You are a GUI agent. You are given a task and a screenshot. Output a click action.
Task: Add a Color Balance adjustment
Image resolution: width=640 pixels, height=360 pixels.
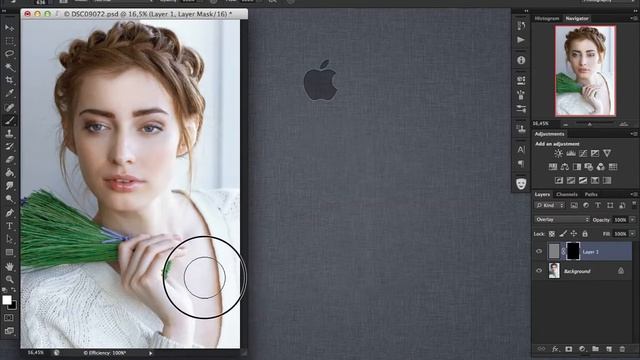tap(564, 167)
